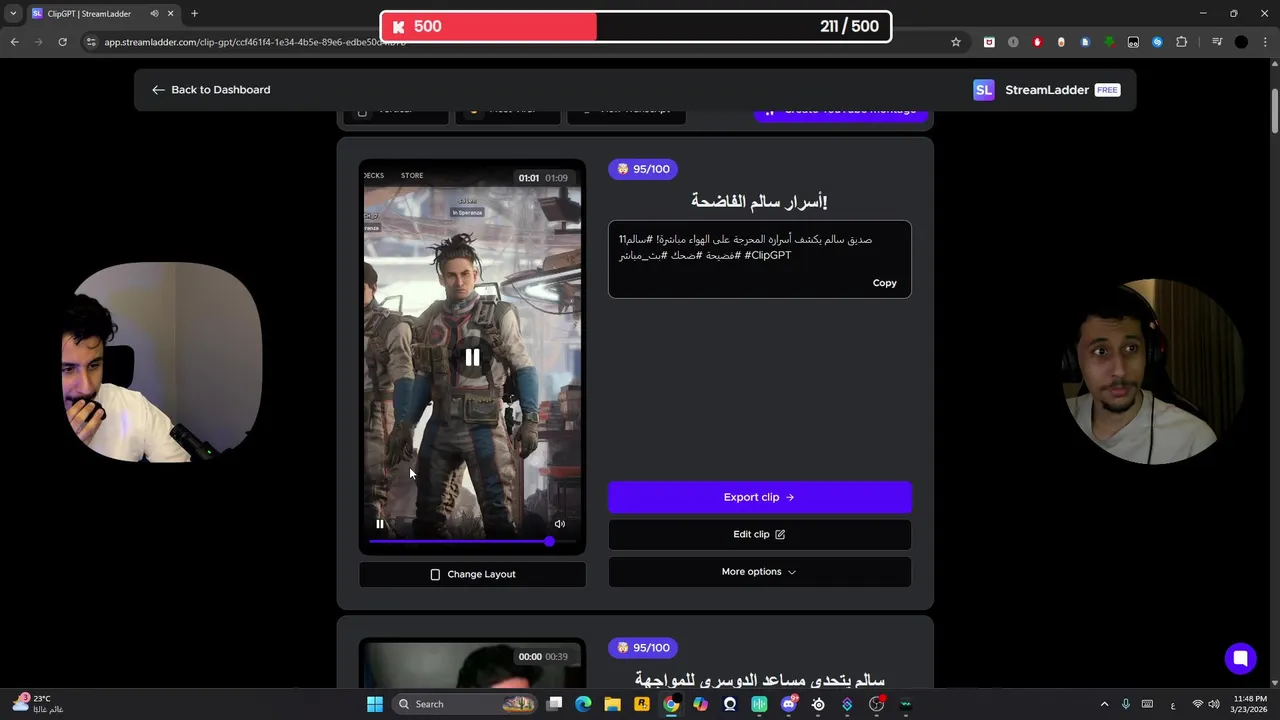Viewport: 1280px width, 720px height.
Task: Pause the clip with the bottom-left pause icon
Action: tap(380, 524)
